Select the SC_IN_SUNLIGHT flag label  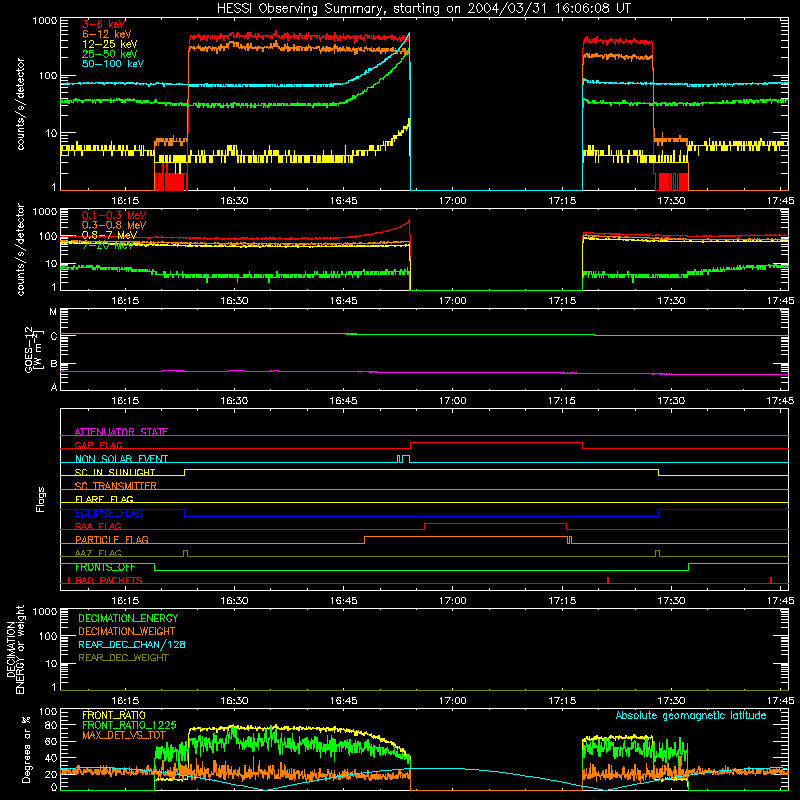(x=115, y=472)
